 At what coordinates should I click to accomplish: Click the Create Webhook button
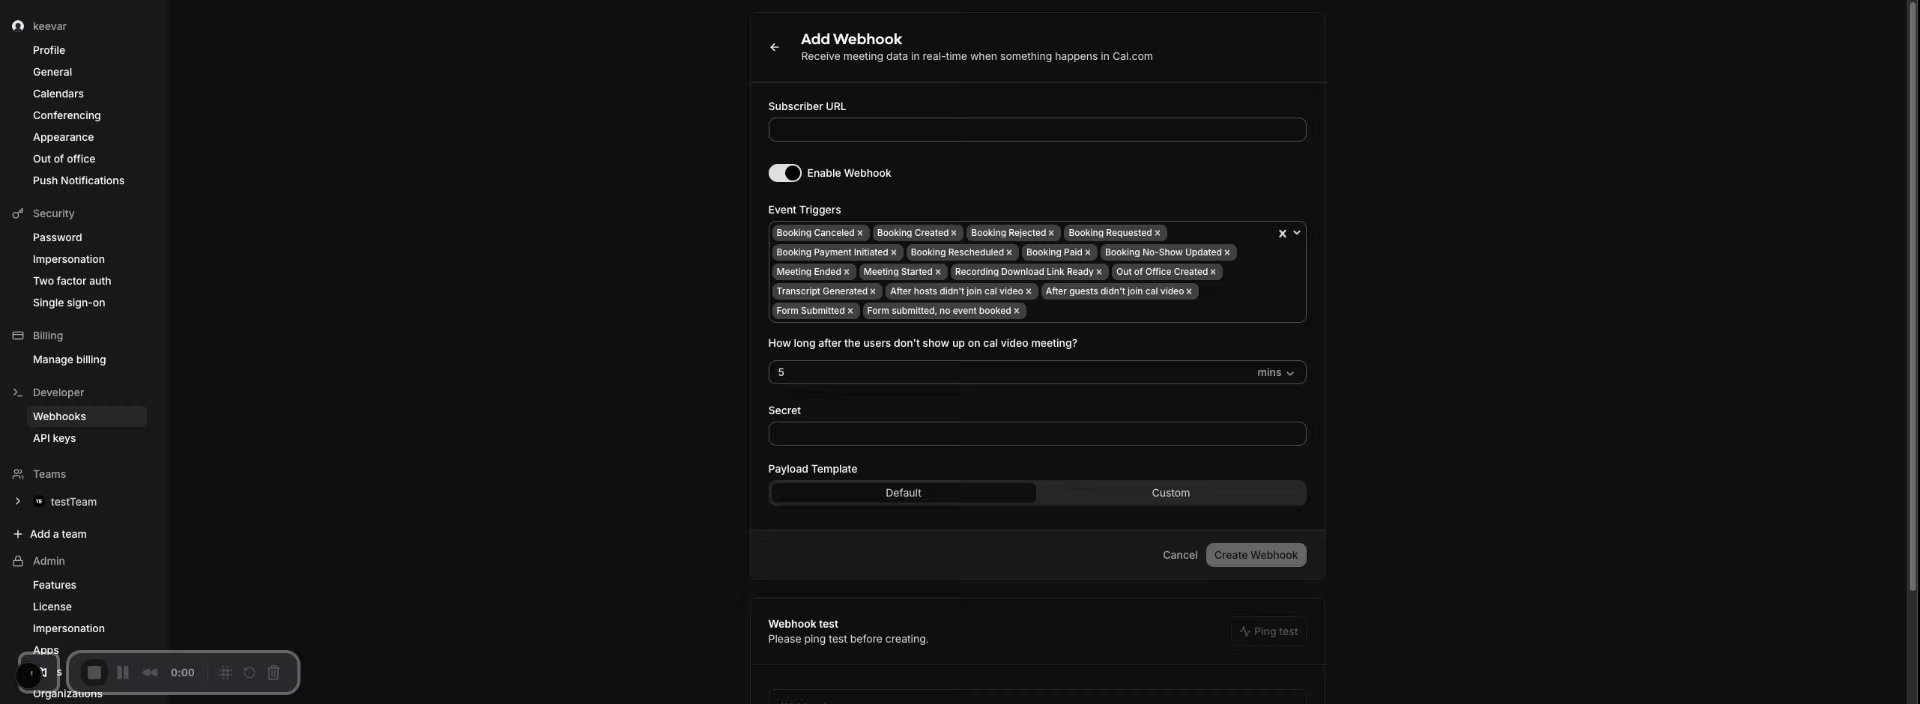(x=1255, y=555)
